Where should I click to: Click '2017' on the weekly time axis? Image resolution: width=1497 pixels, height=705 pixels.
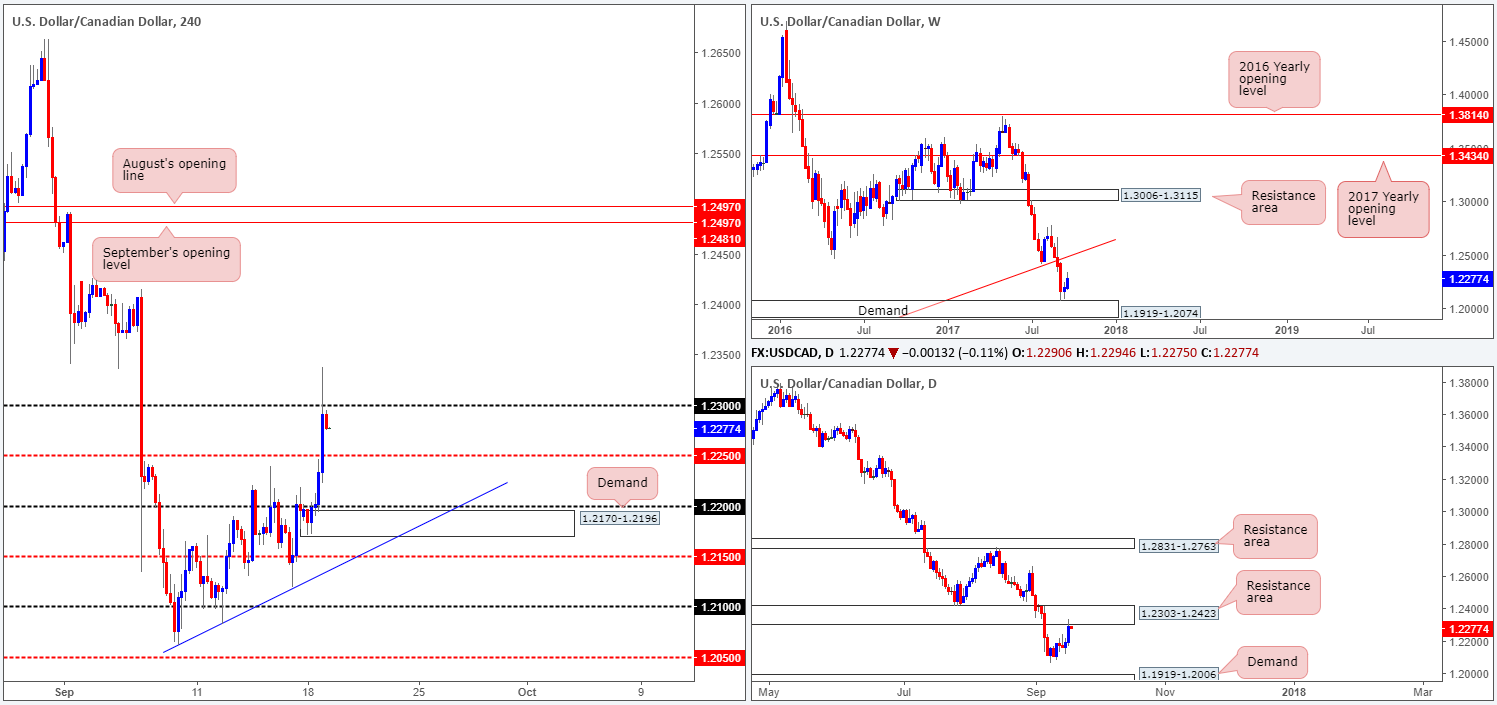click(x=947, y=329)
